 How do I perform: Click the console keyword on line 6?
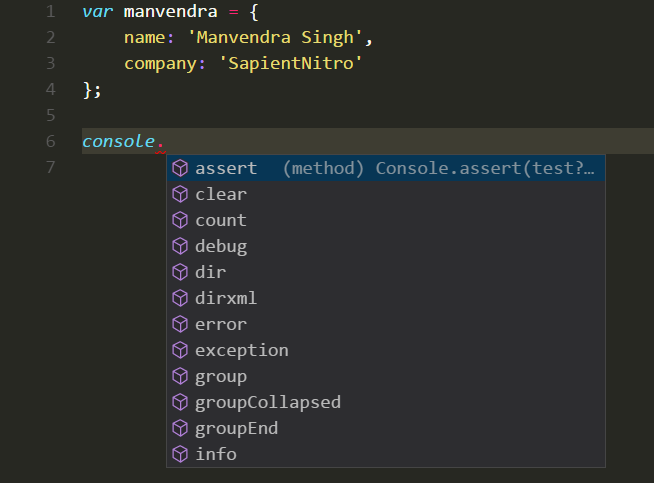click(x=118, y=141)
